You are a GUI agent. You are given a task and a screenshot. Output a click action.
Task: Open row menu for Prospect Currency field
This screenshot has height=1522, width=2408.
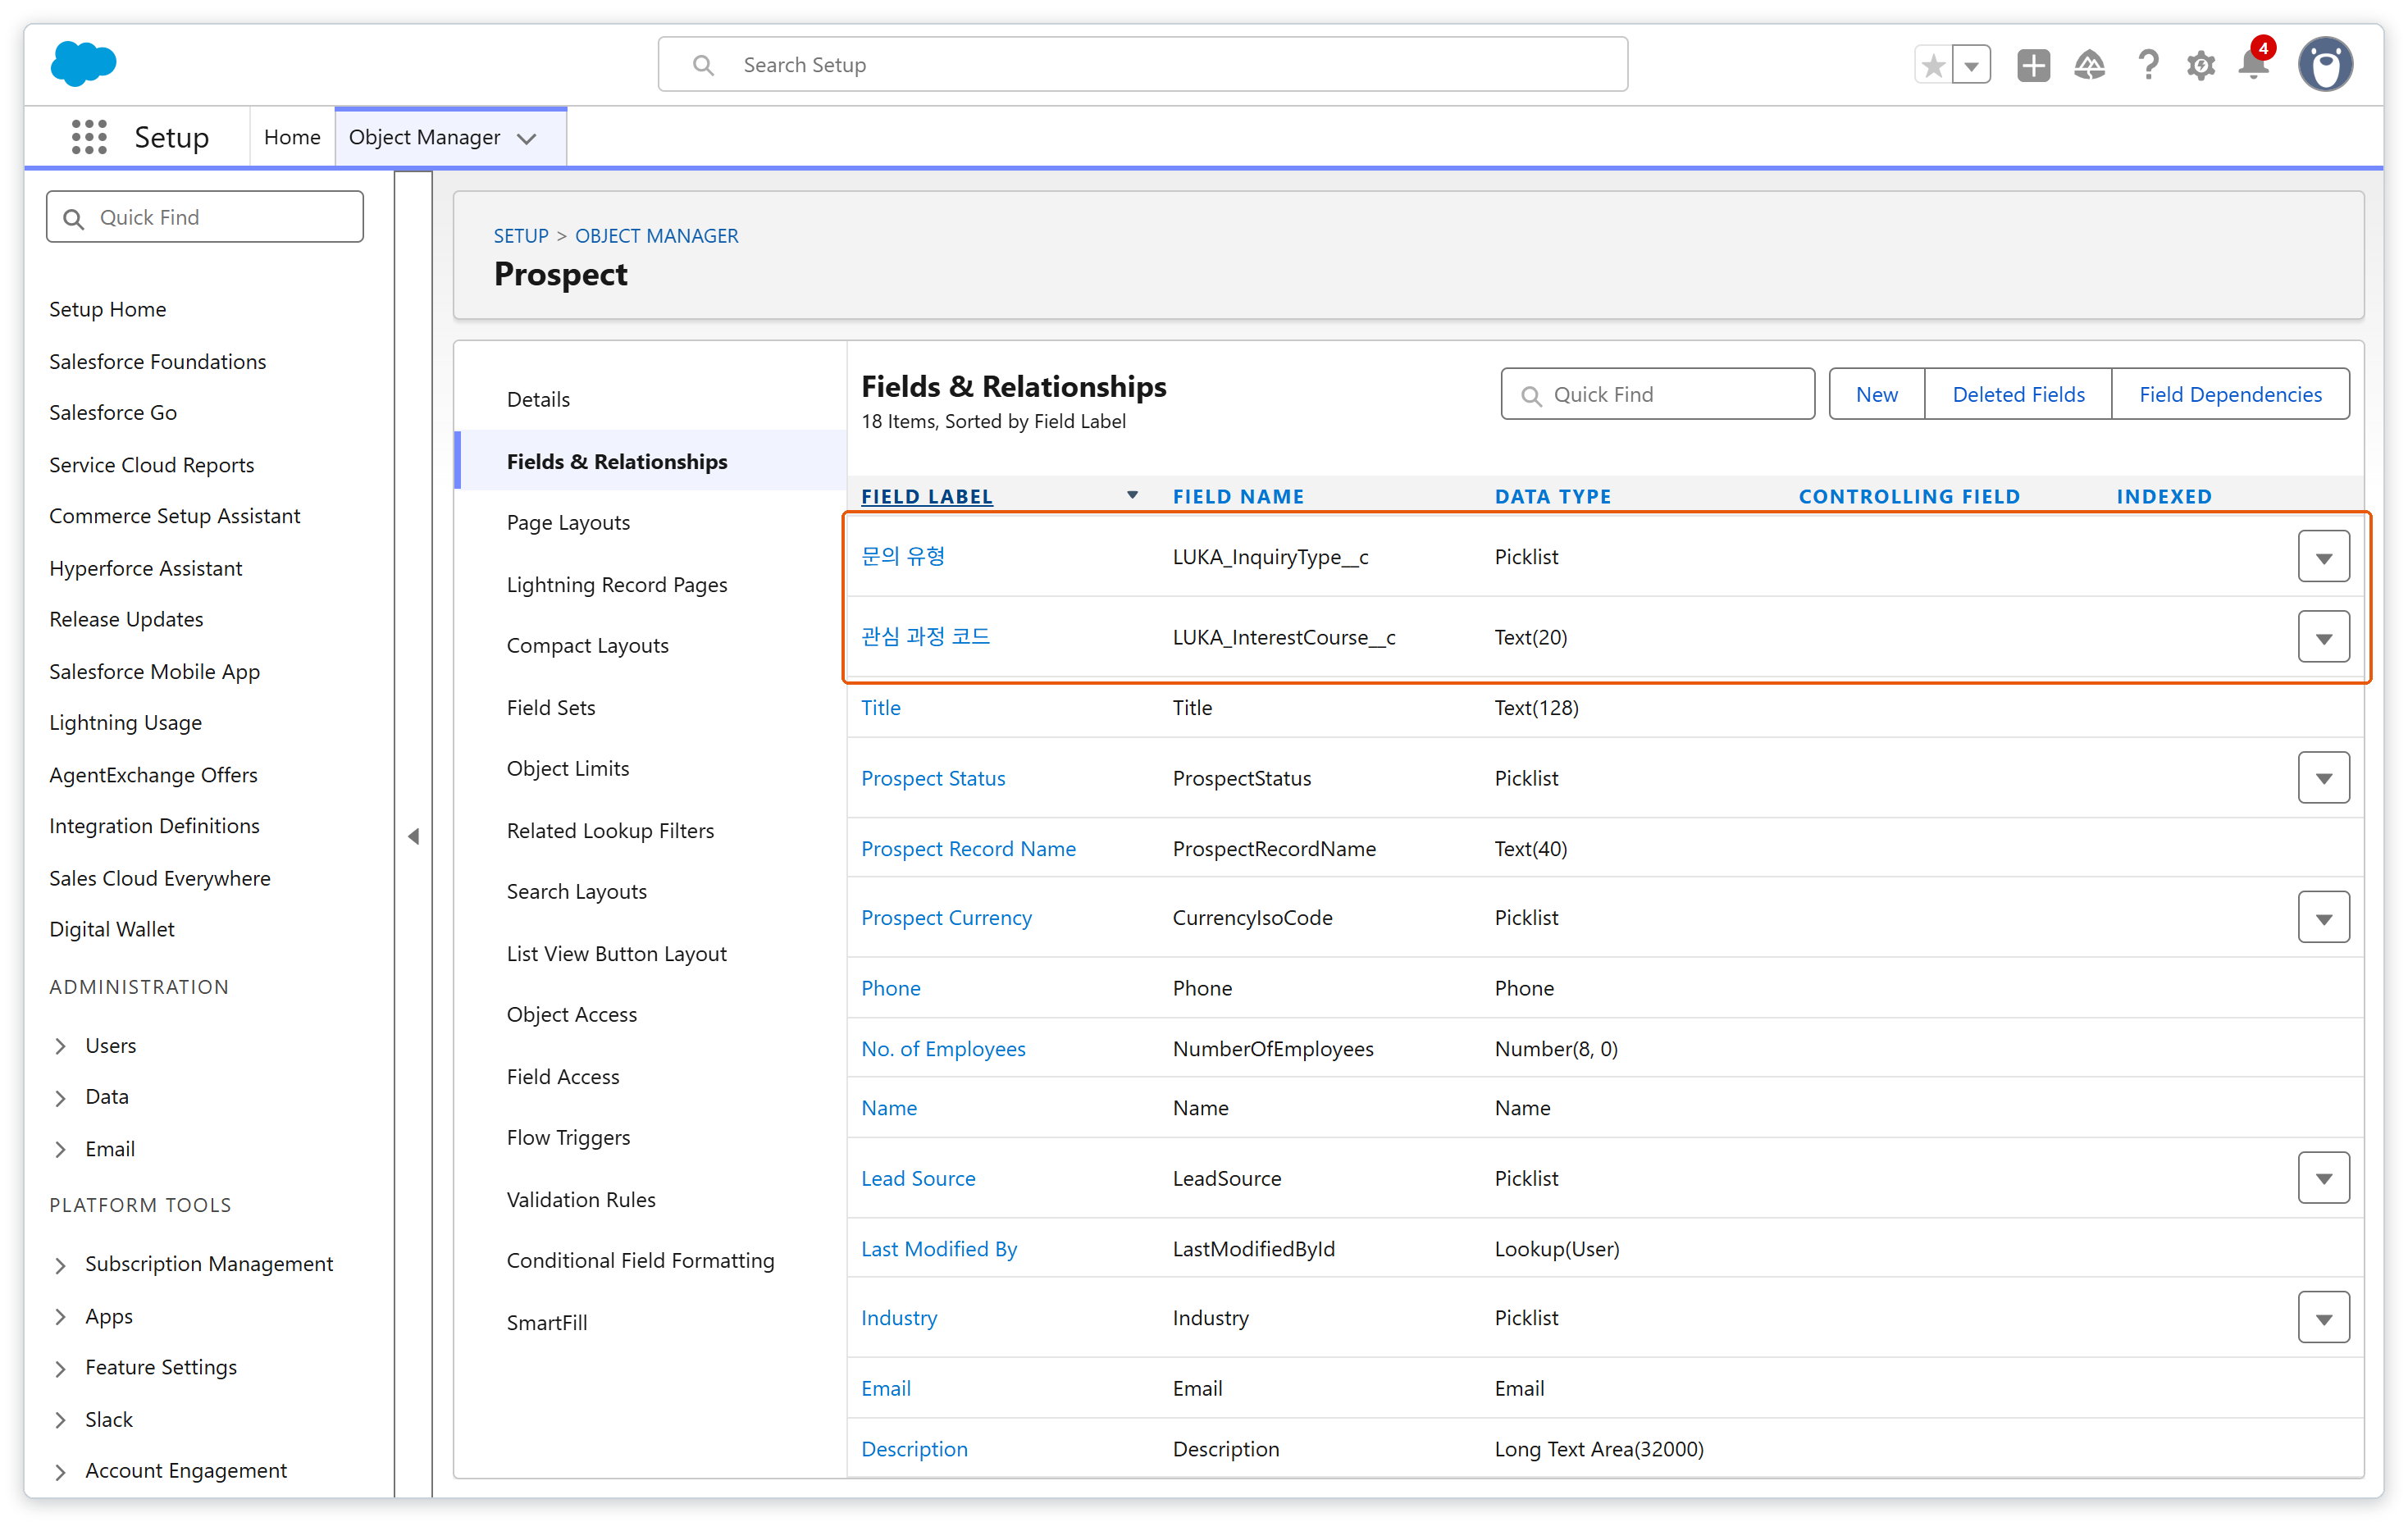tap(2323, 918)
